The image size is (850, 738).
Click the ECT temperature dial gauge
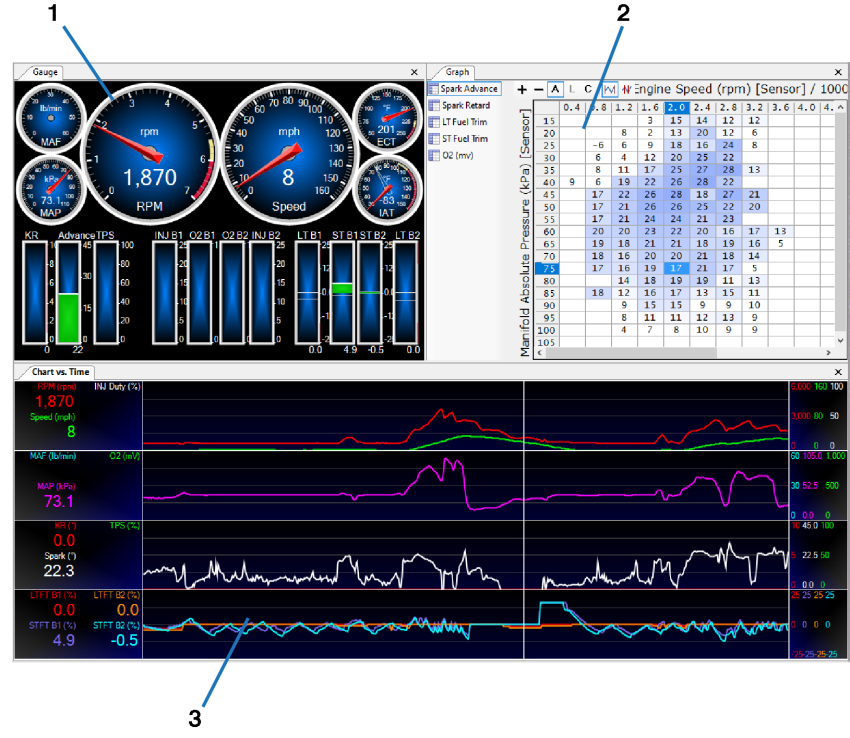[x=387, y=118]
